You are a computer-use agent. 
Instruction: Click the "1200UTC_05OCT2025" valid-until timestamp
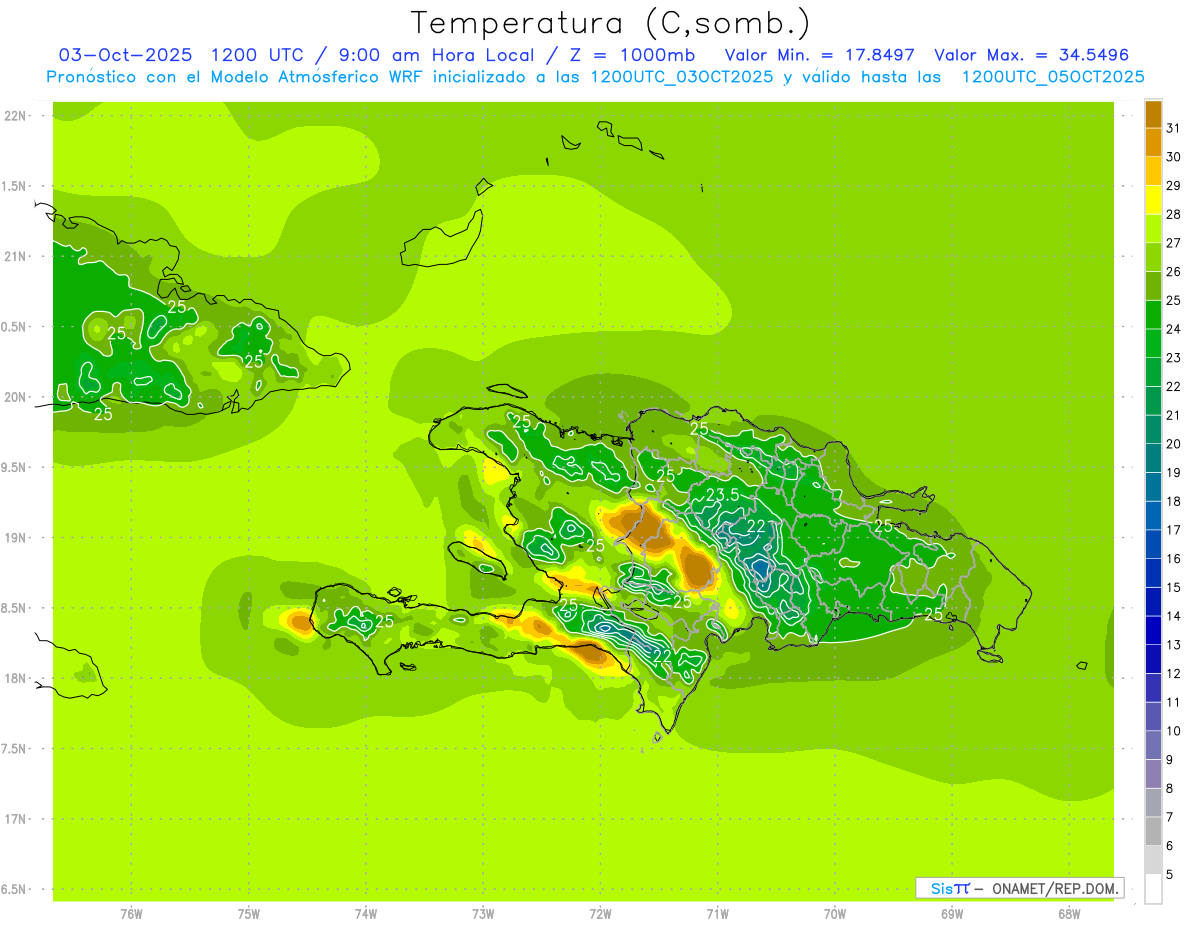[x=1053, y=77]
